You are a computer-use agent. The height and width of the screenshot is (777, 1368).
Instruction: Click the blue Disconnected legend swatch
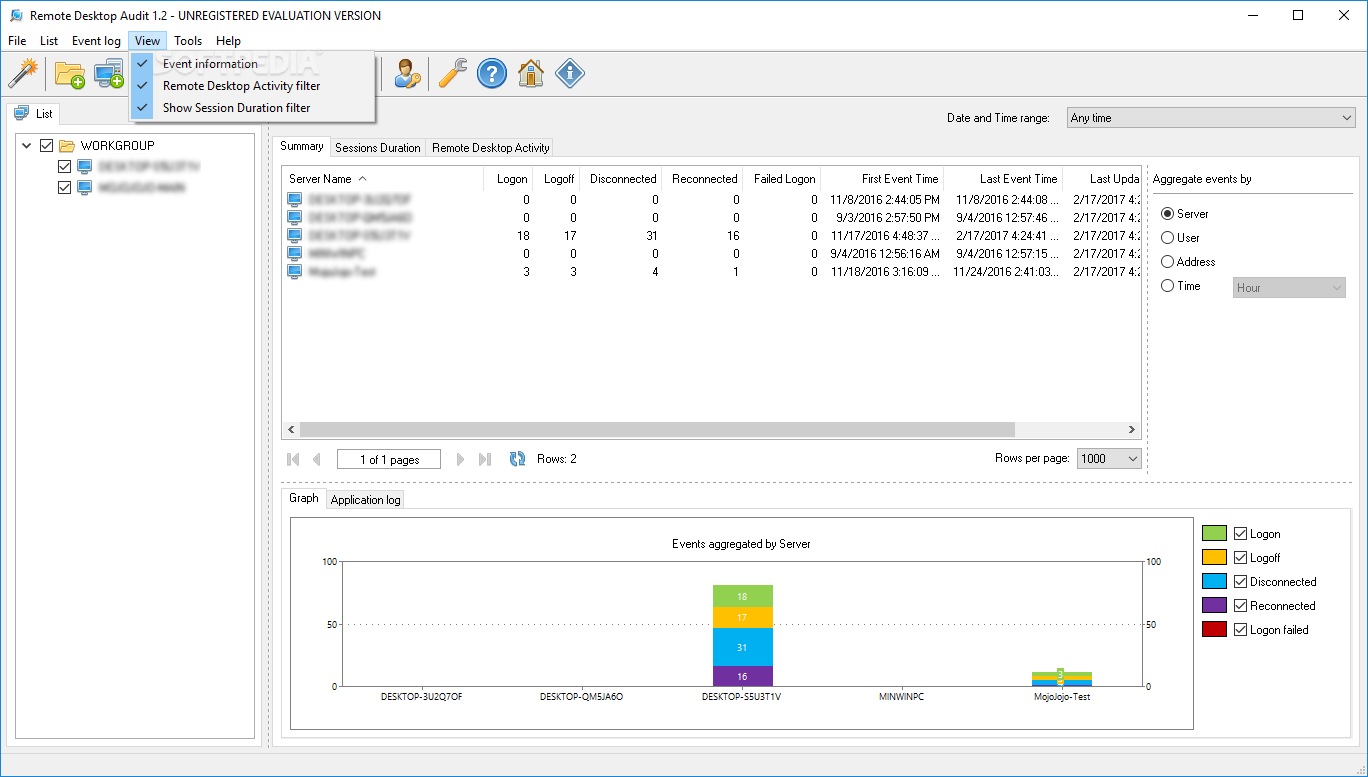1214,582
